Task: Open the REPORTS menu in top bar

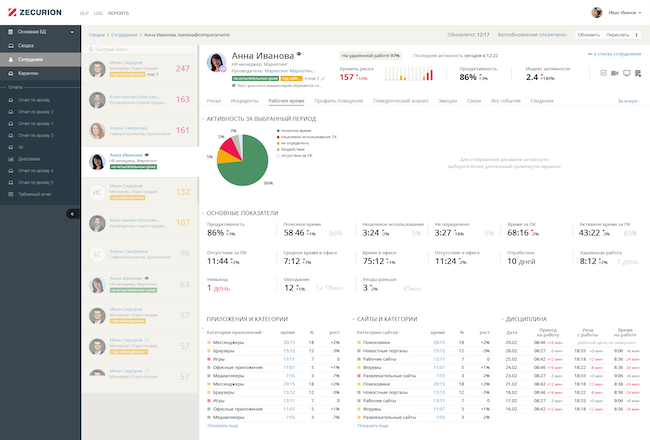Action: tap(118, 14)
